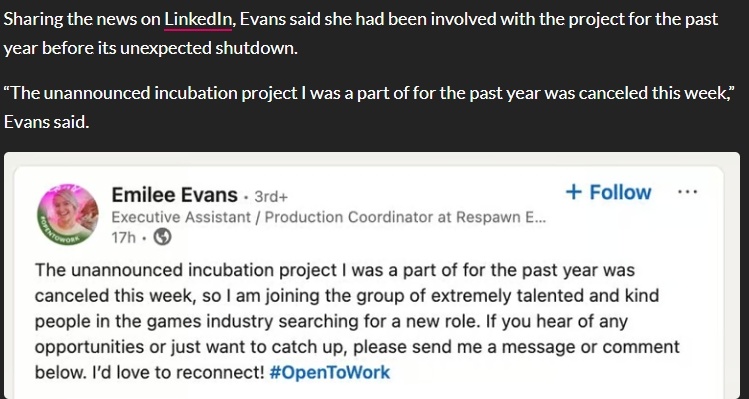
Task: Click the 17h post timestamp
Action: pyautogui.click(x=124, y=237)
